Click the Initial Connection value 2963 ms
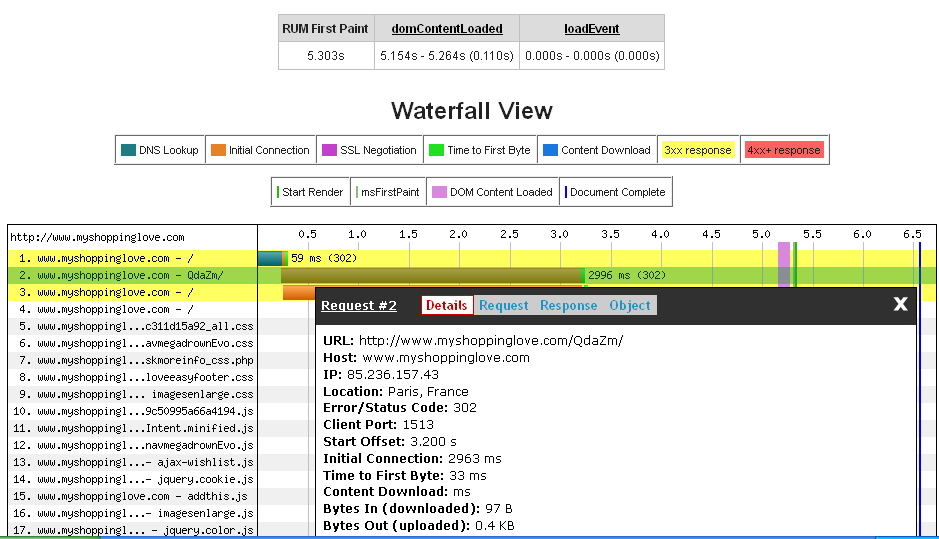The height and width of the screenshot is (539, 939). click(474, 459)
